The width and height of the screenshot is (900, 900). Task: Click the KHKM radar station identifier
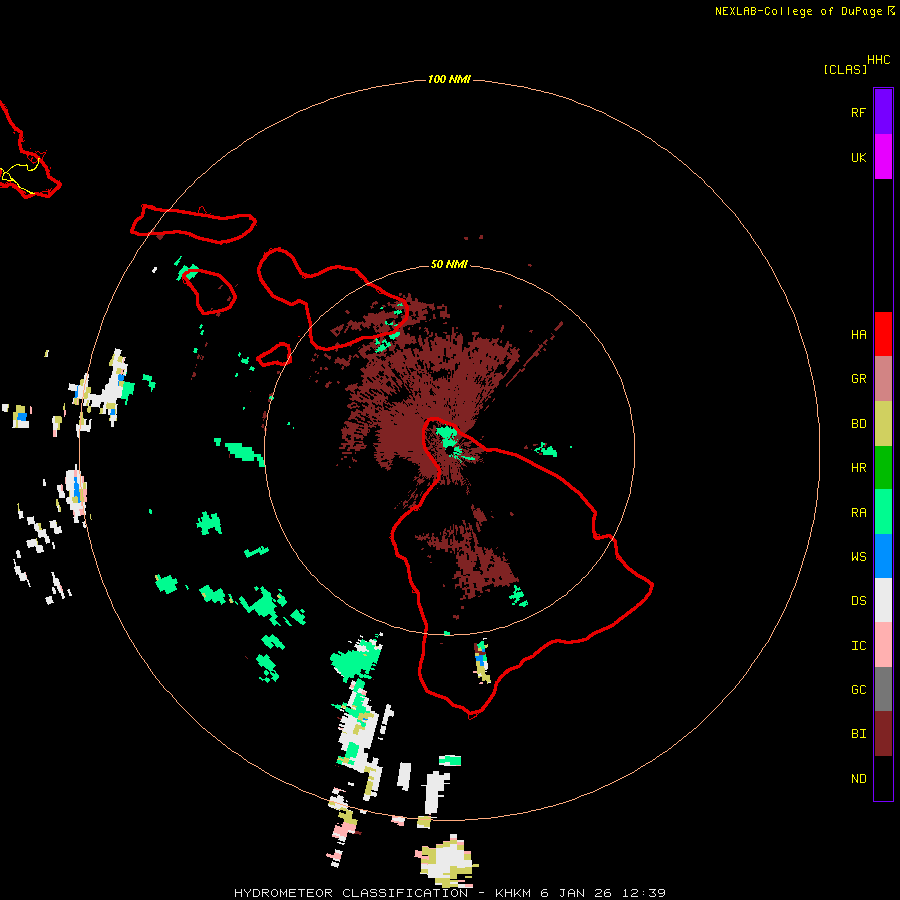513,893
